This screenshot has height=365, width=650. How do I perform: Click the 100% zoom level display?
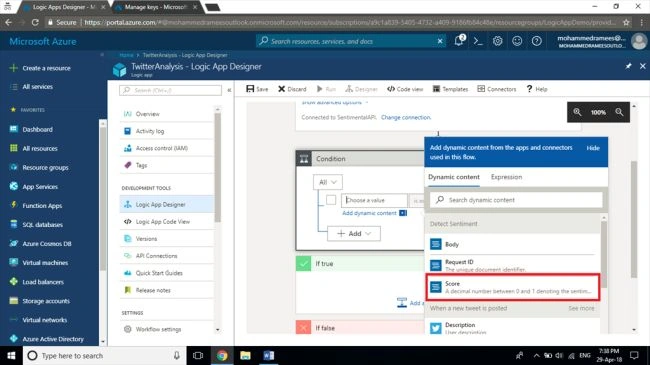[x=598, y=112]
